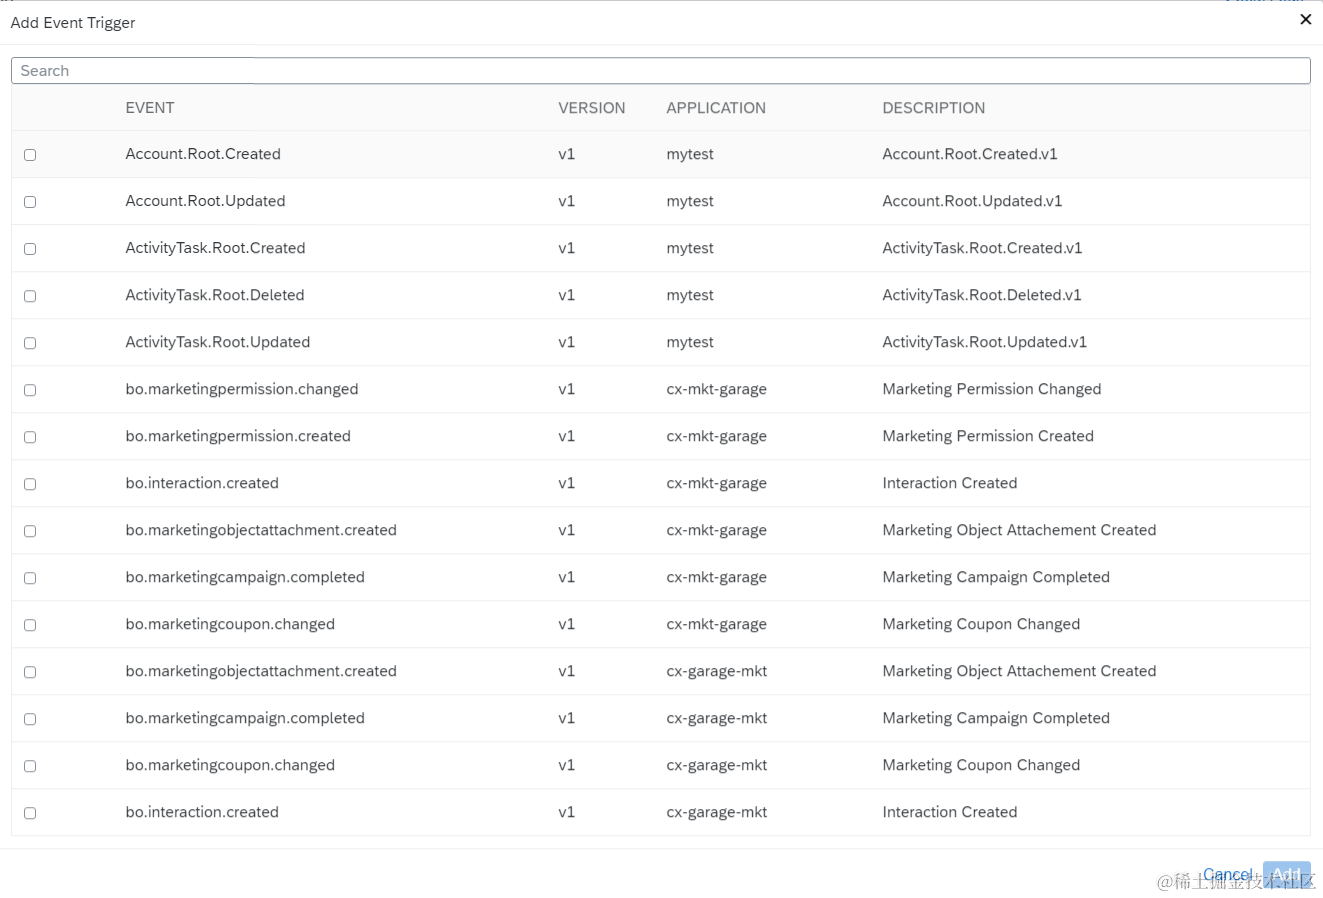Click the bo.marketingpermission.created event name
Screen dimensions: 1323x898
[x=238, y=436]
